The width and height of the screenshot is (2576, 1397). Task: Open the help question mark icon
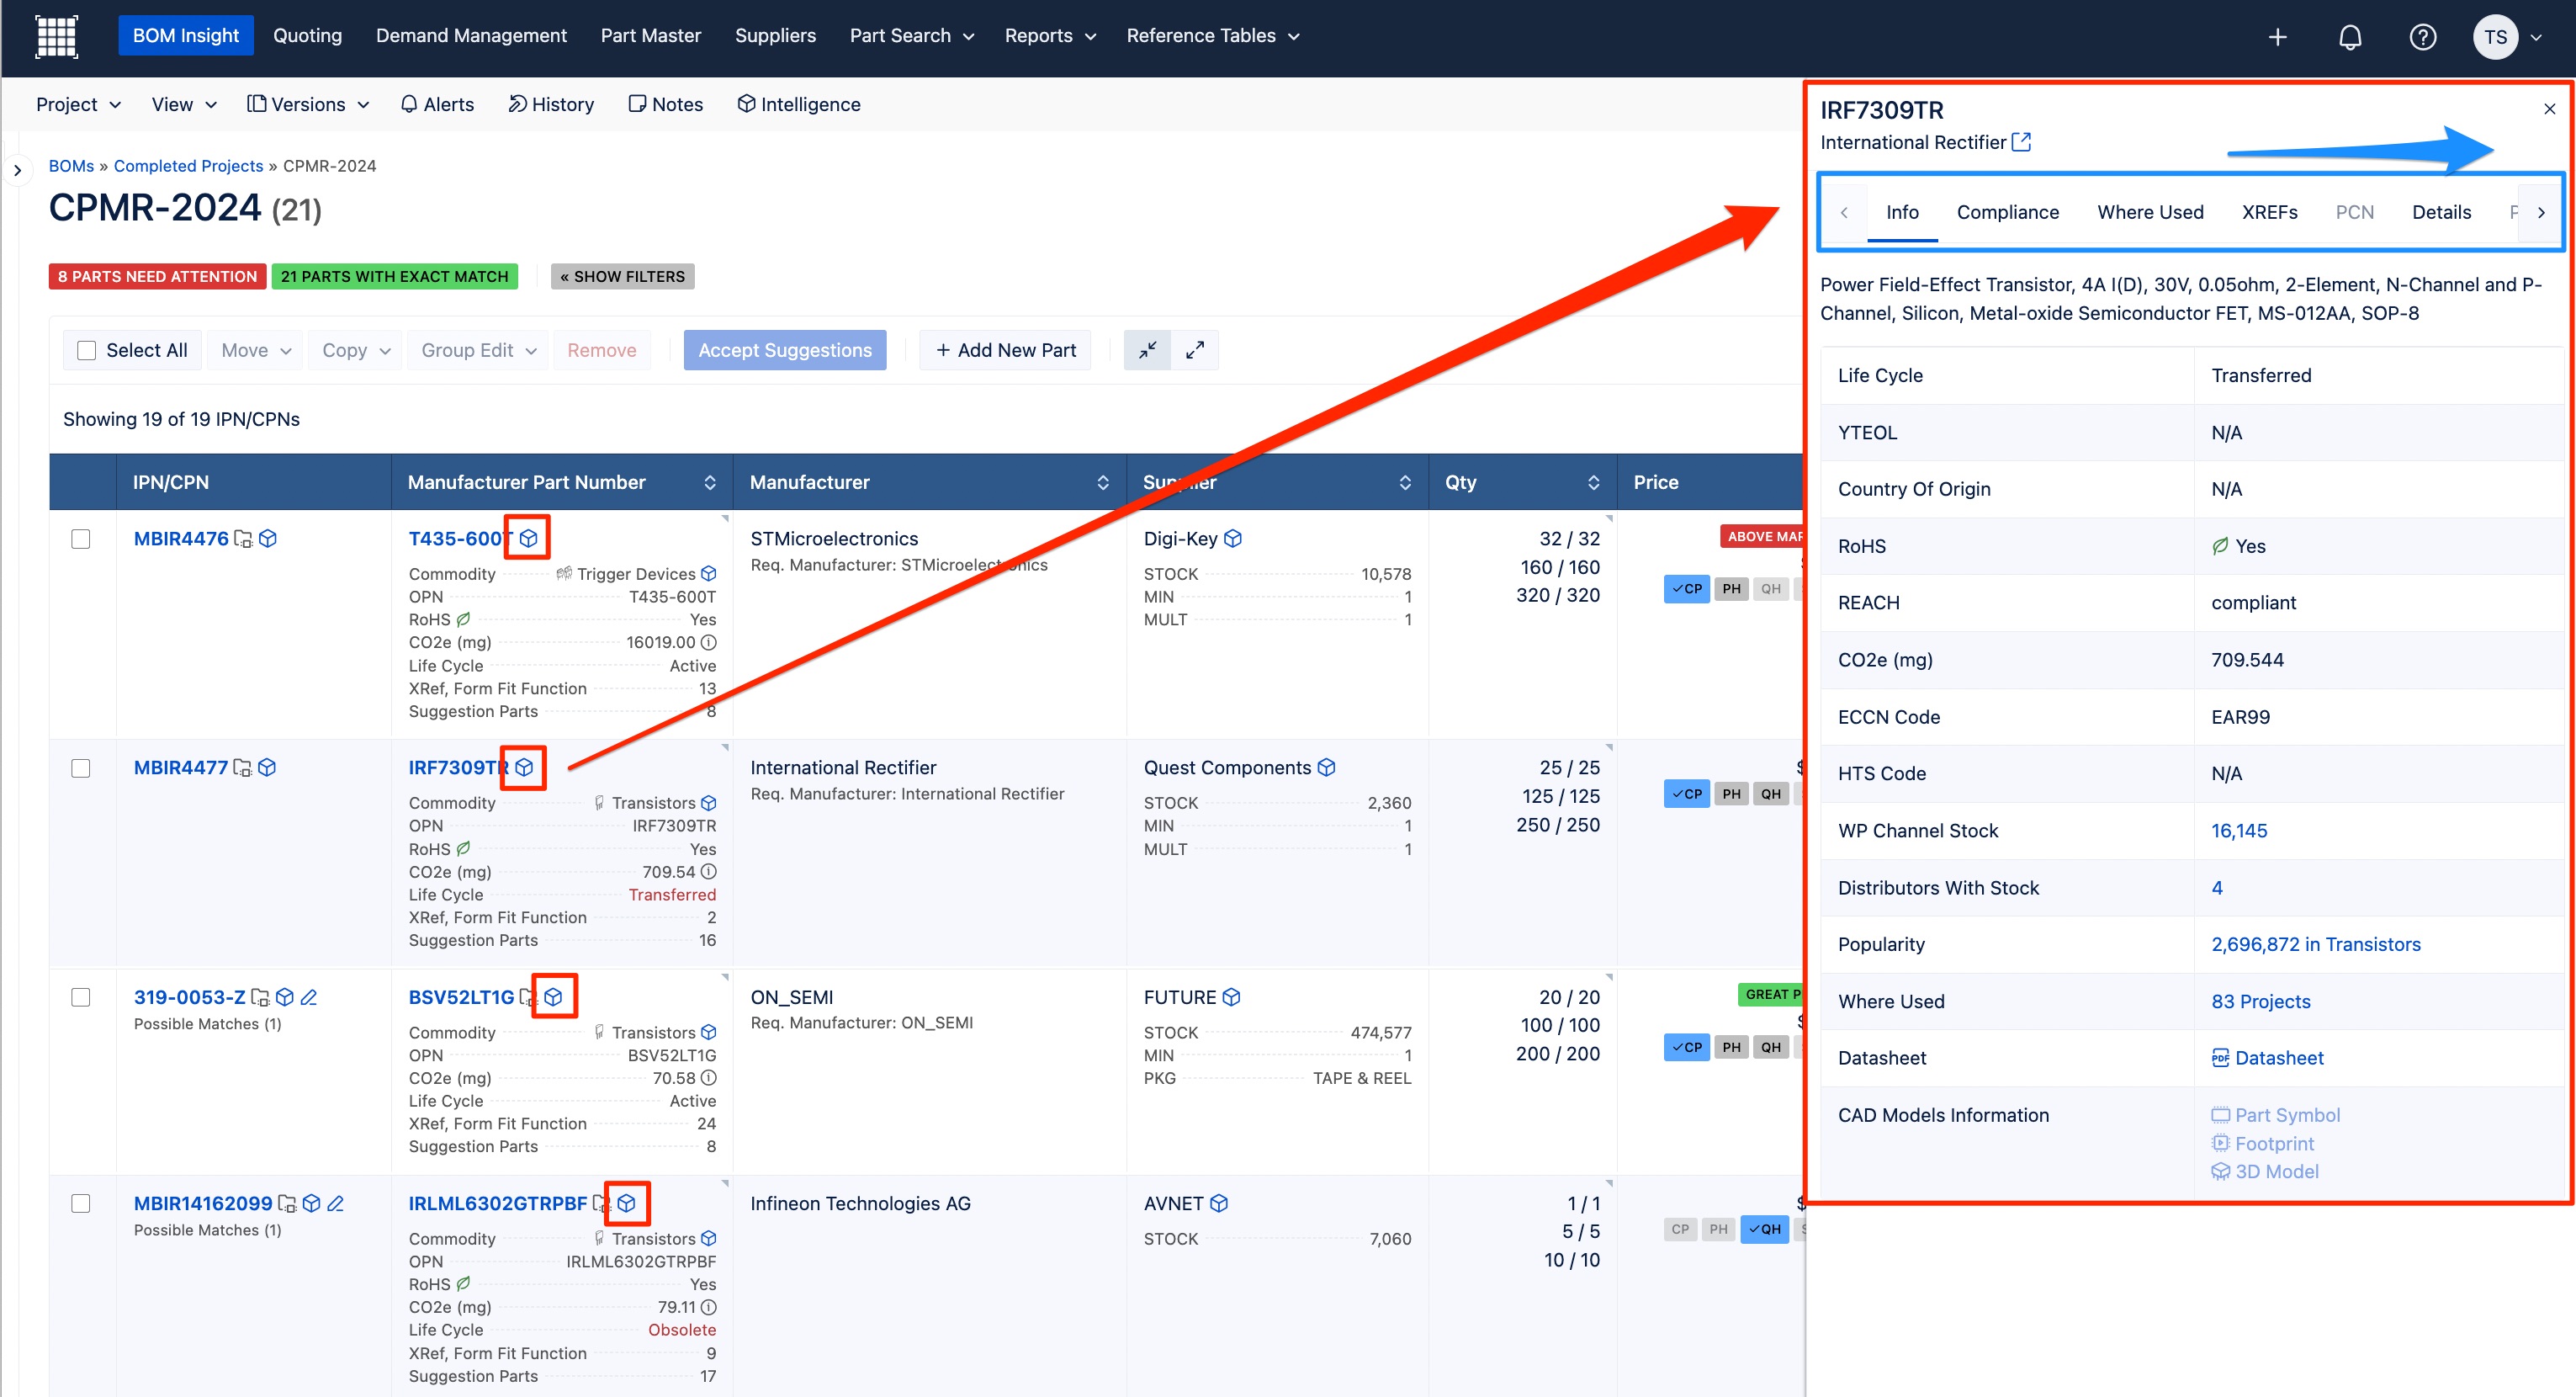[2422, 37]
